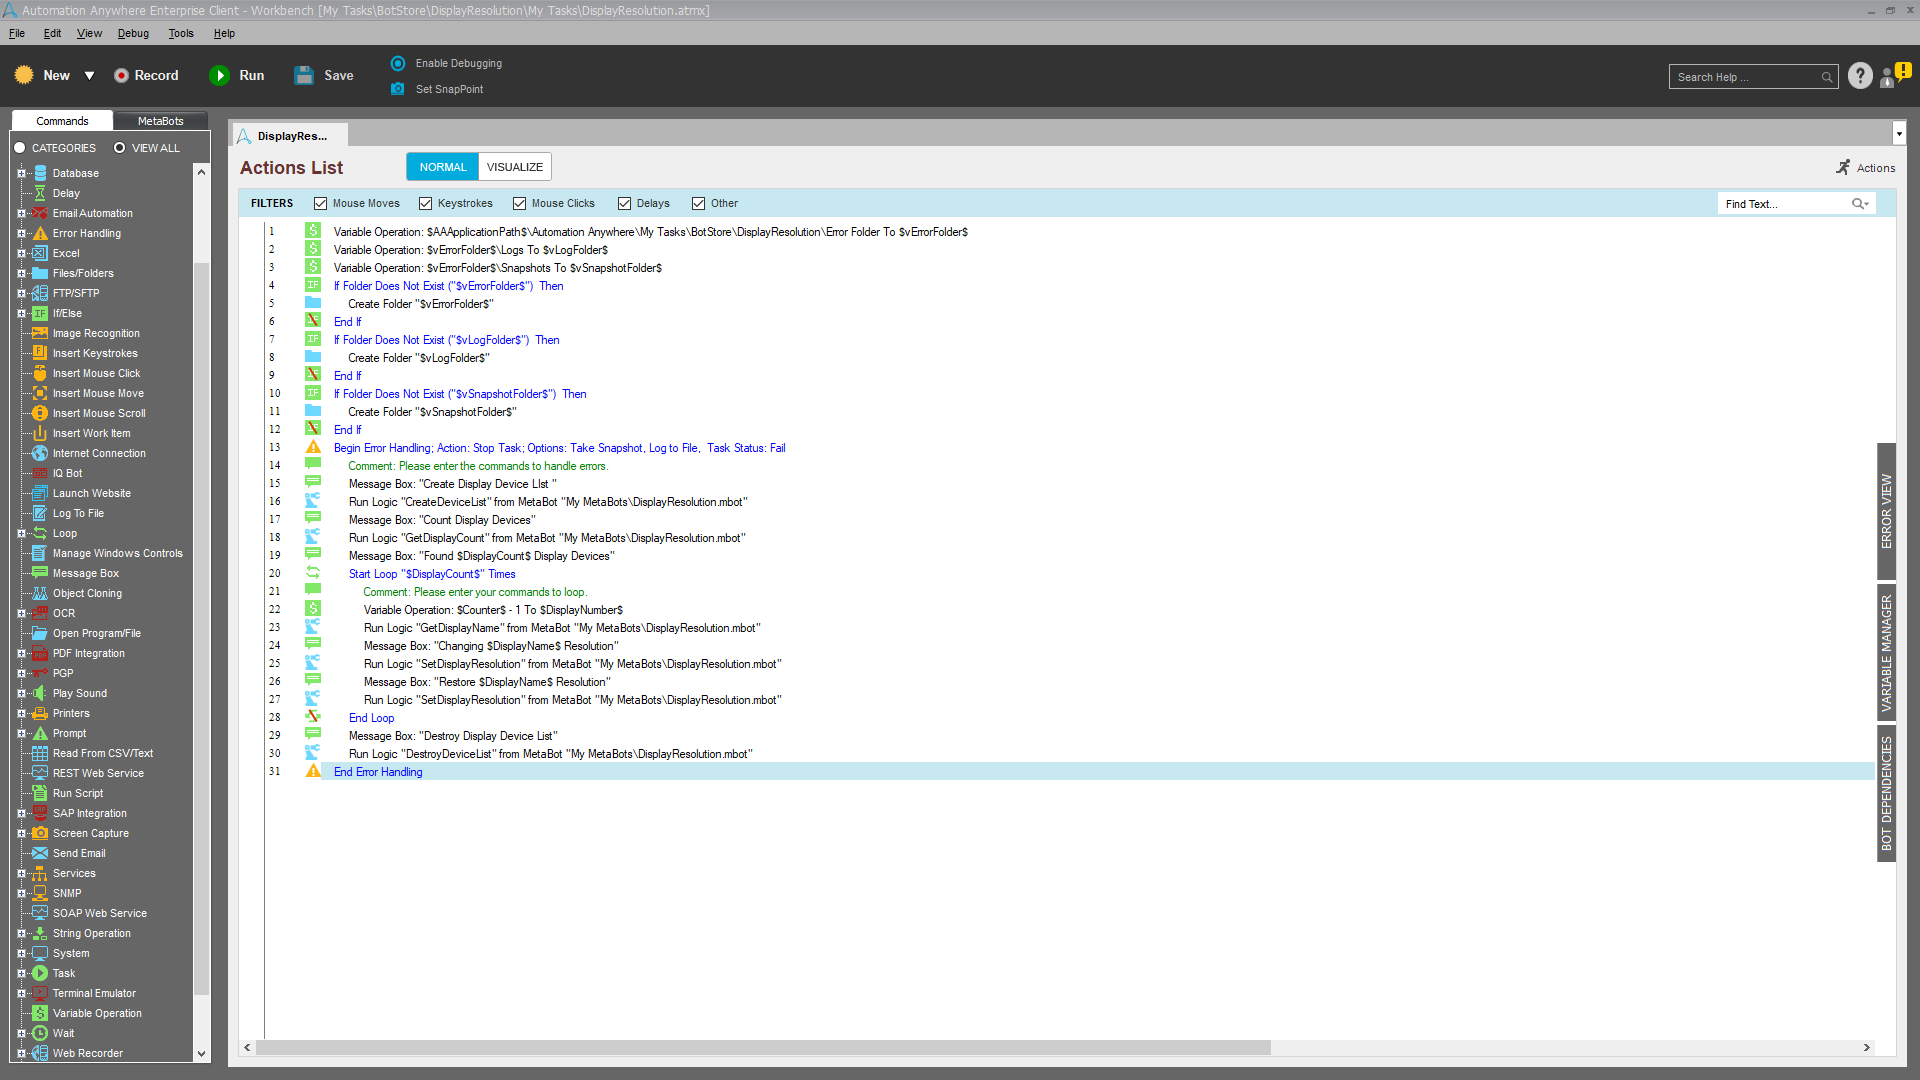Screen dimensions: 1920x1080
Task: Open help via question mark icon
Action: 1860,76
